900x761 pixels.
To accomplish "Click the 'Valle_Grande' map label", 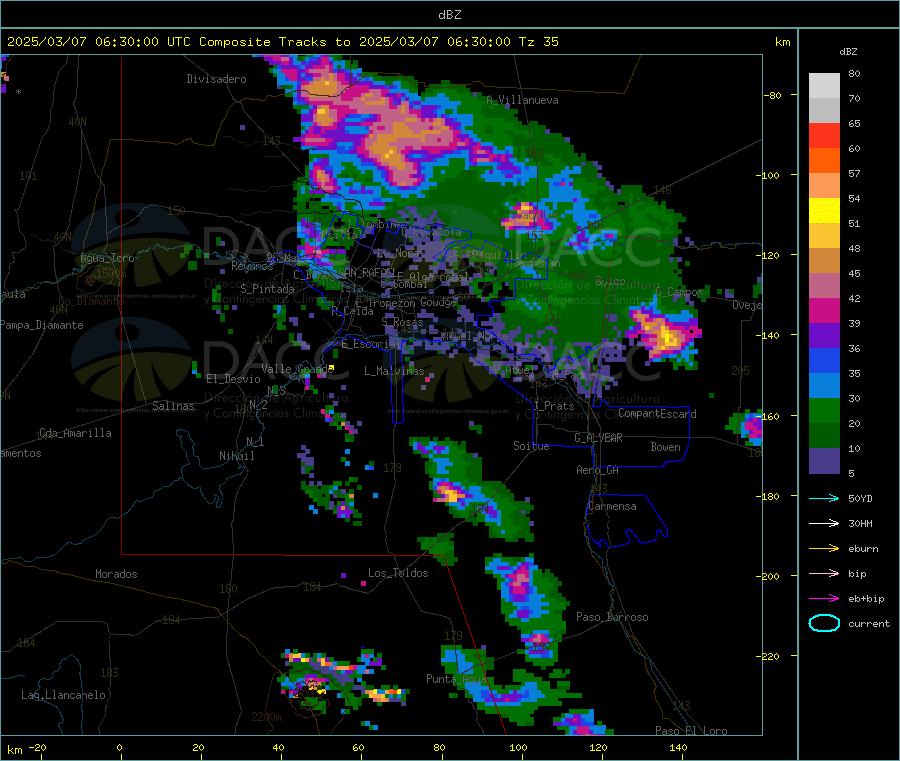I will (x=297, y=369).
